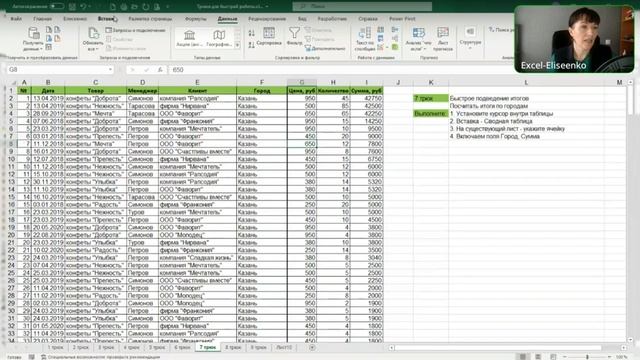Select the География data type
This screenshot has width=640, height=360.
click(219, 38)
